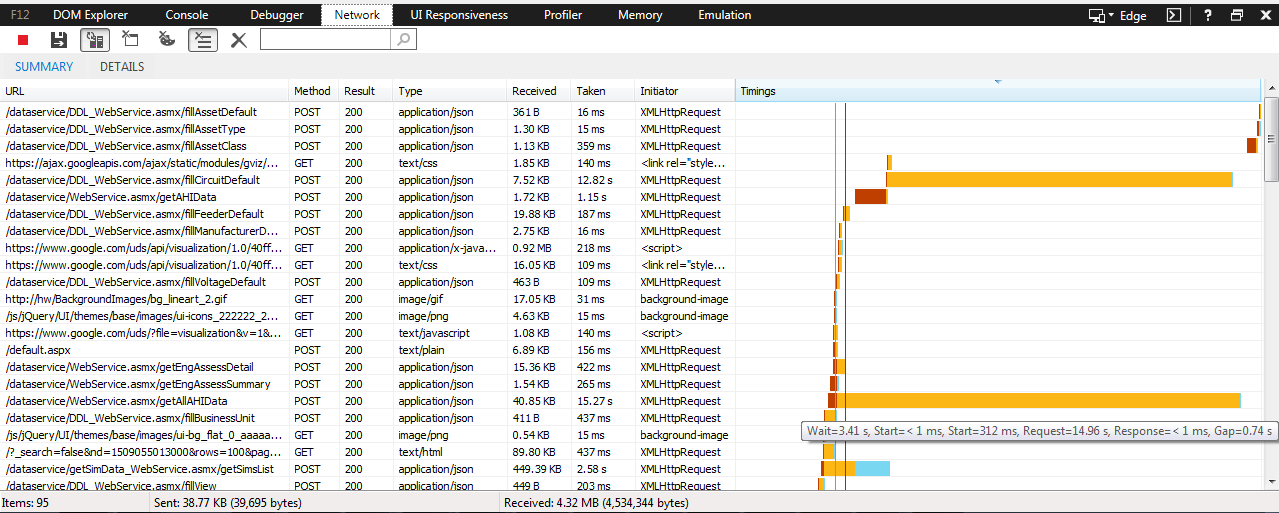Toggle clear entries on navigate button
The height and width of the screenshot is (513, 1279).
point(203,40)
